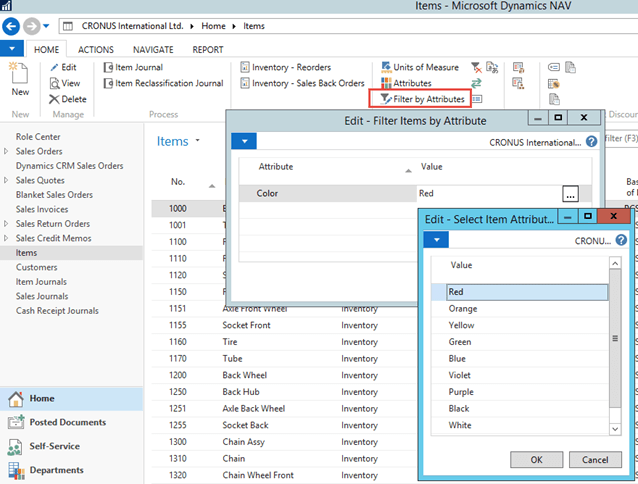638x484 pixels.
Task: Click View in the Manage group
Action: [65, 83]
